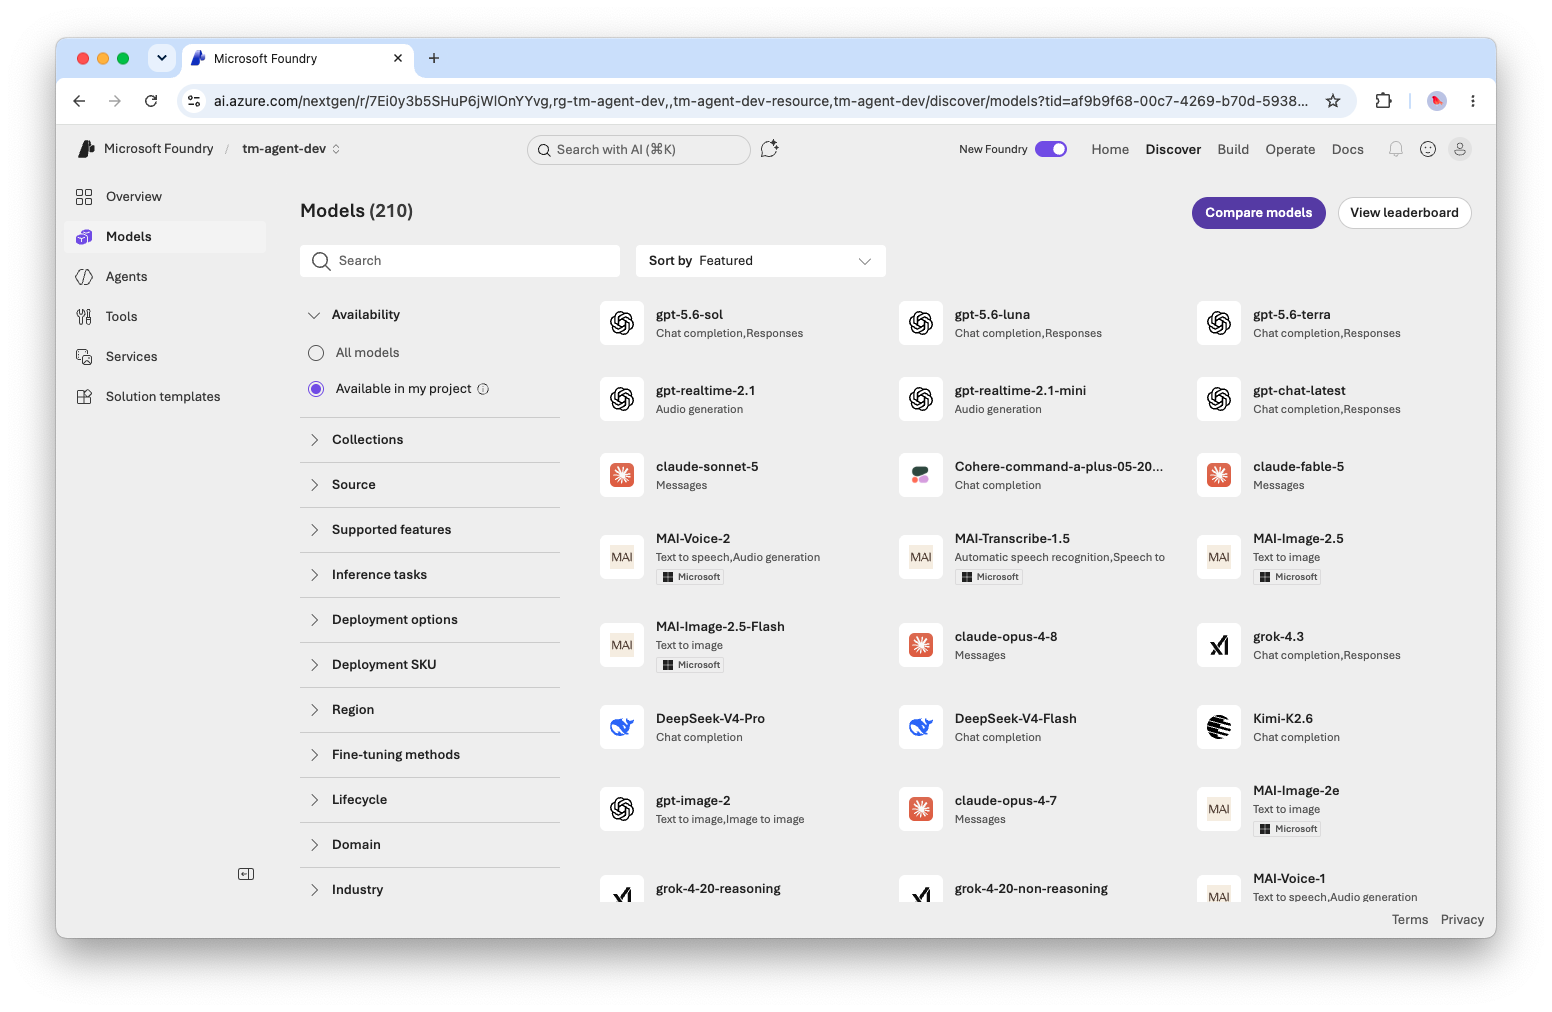
Task: Open Solution templates icon in sidebar
Action: pos(84,397)
